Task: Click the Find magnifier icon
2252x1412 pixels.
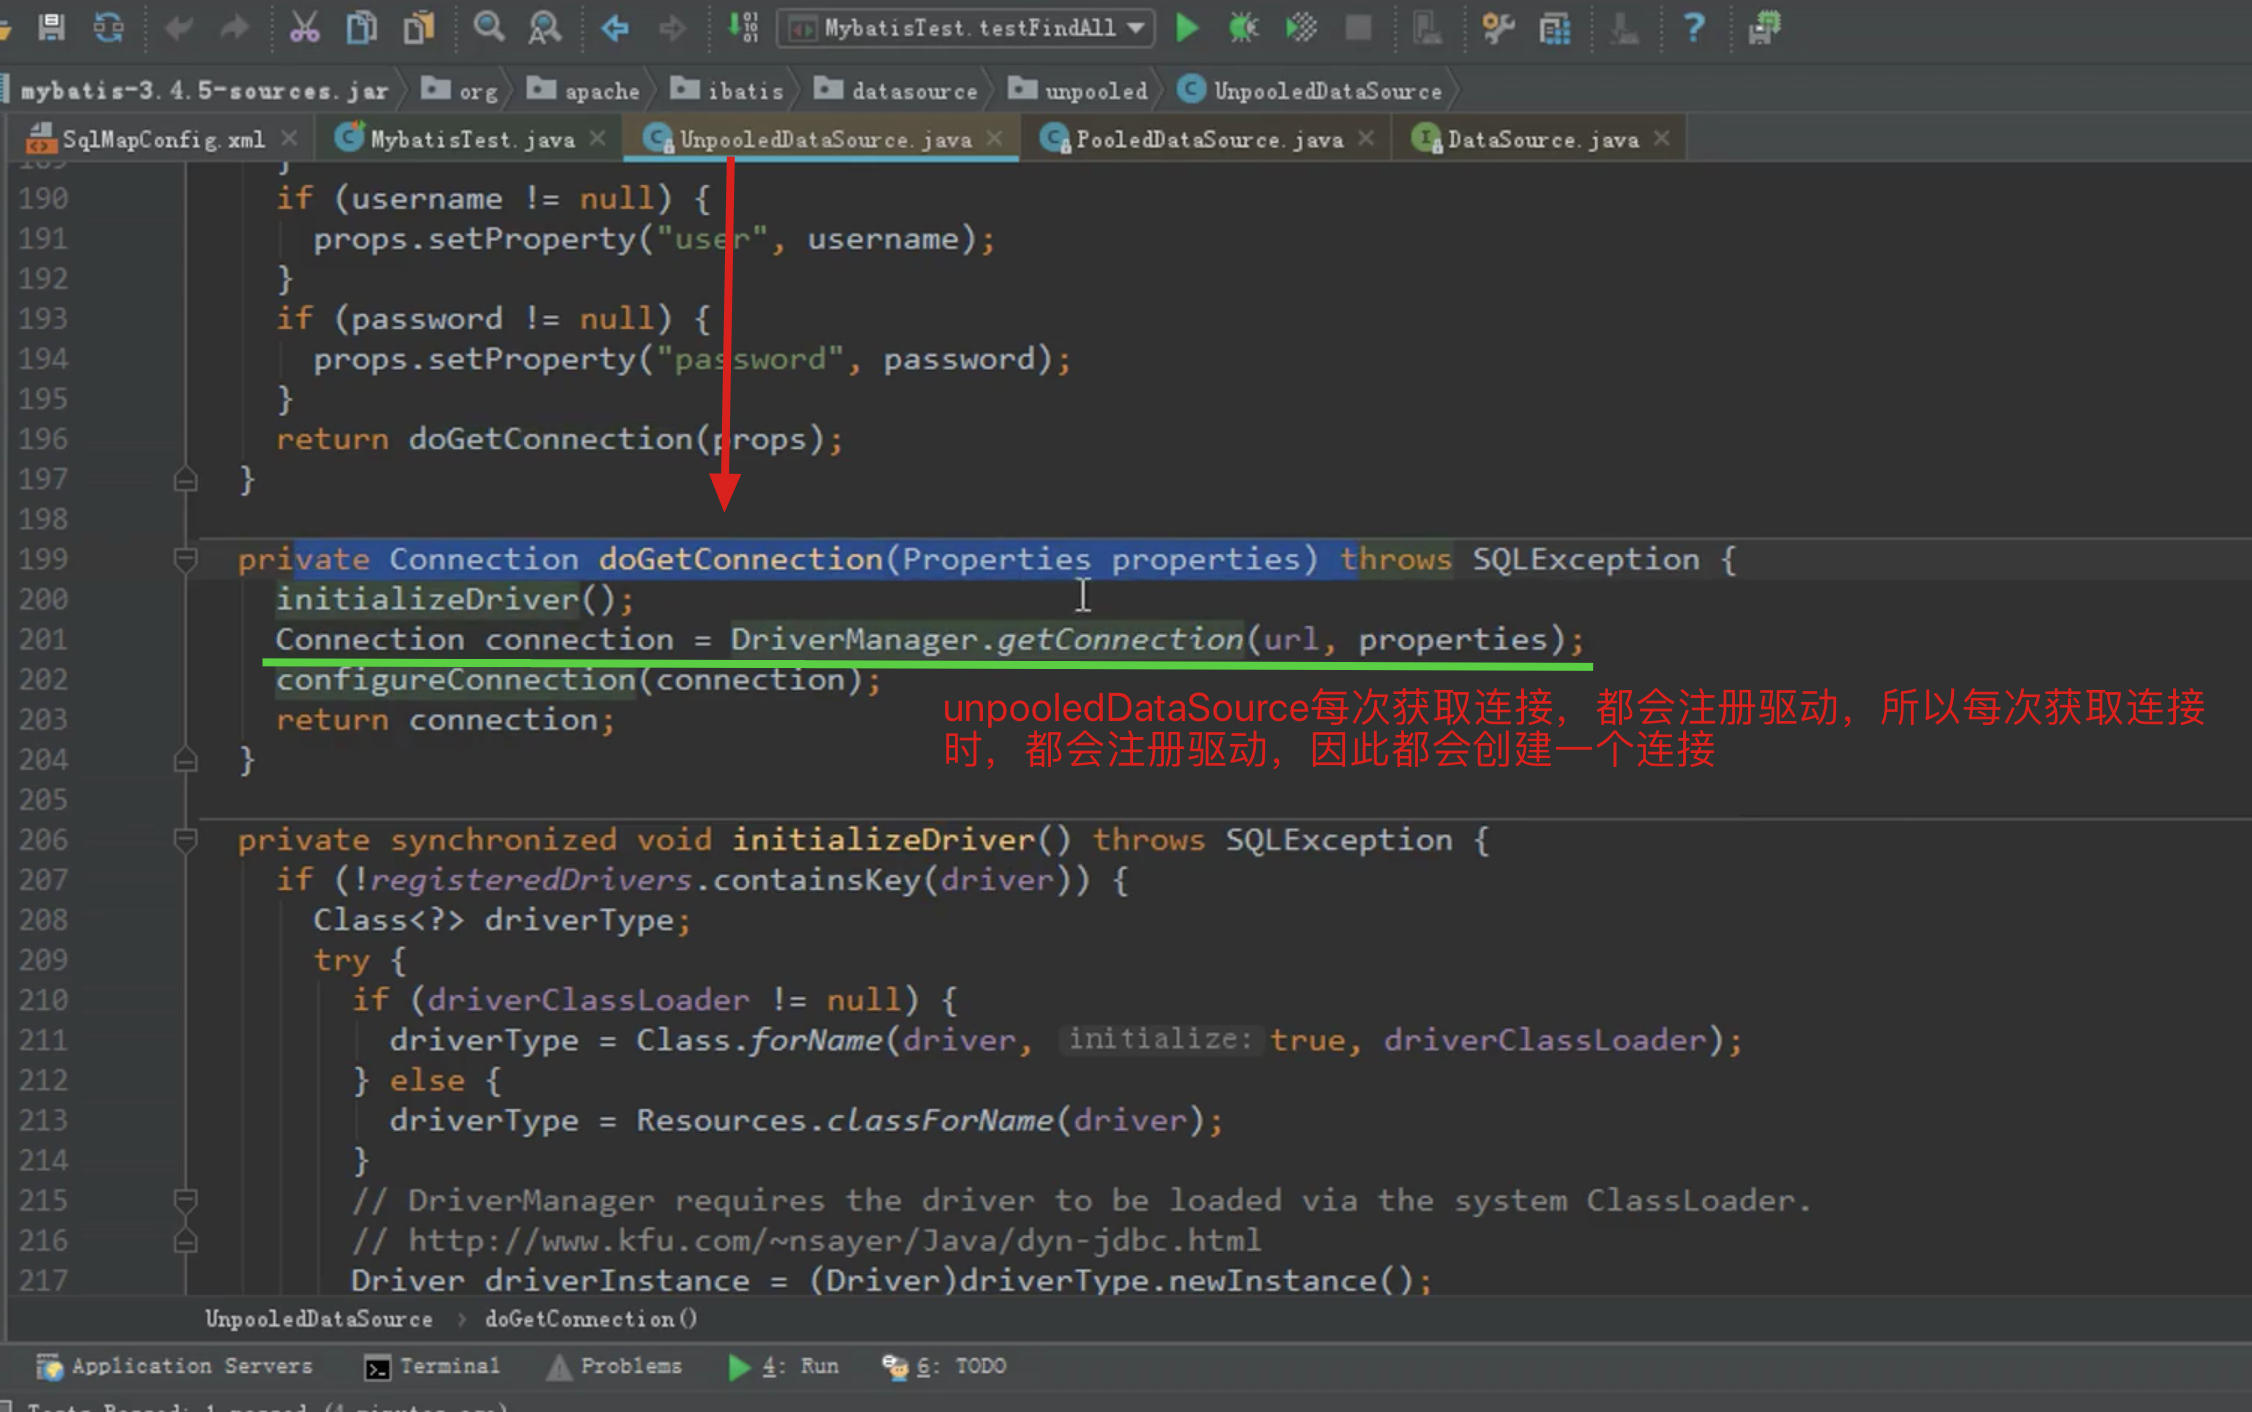Action: 488,27
